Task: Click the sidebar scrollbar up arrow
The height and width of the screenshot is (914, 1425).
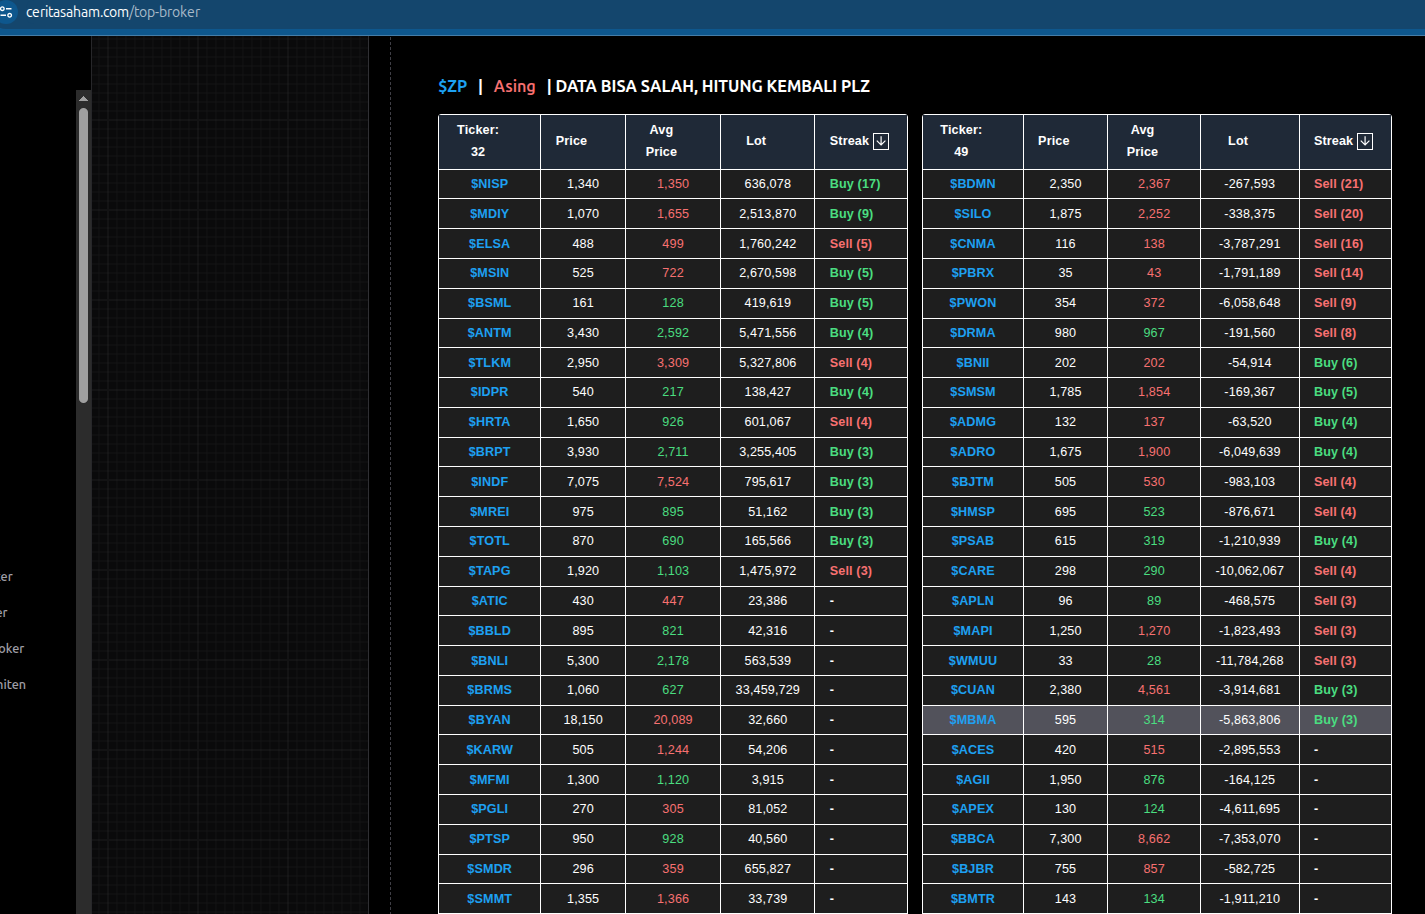Action: 83,98
